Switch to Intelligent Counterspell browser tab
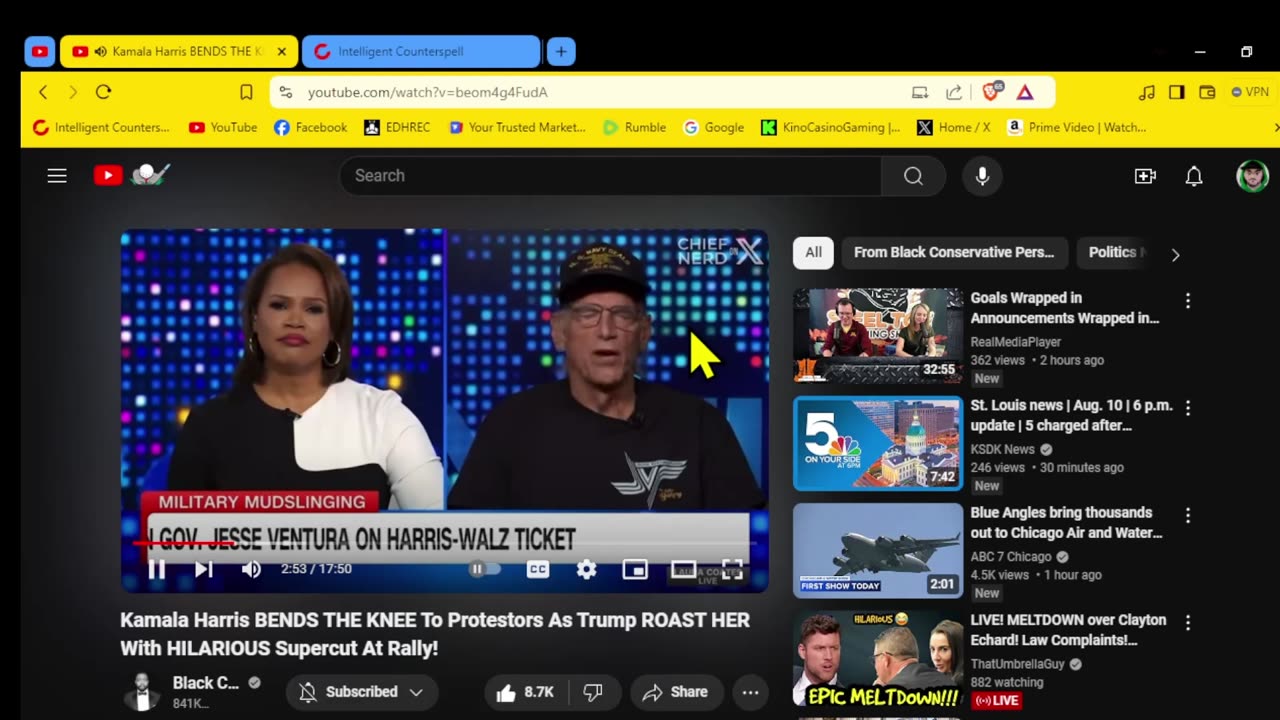 [421, 51]
